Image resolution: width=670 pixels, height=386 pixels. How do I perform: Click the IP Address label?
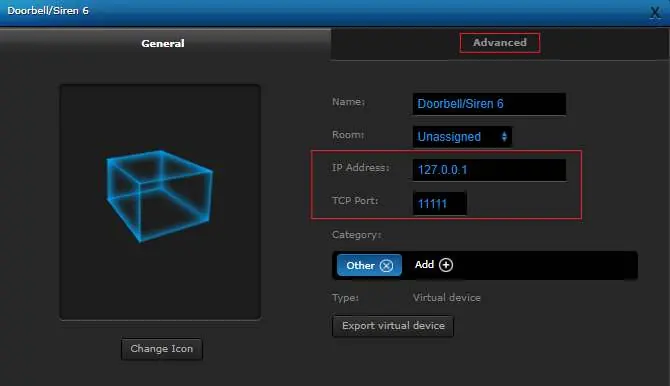tap(361, 168)
